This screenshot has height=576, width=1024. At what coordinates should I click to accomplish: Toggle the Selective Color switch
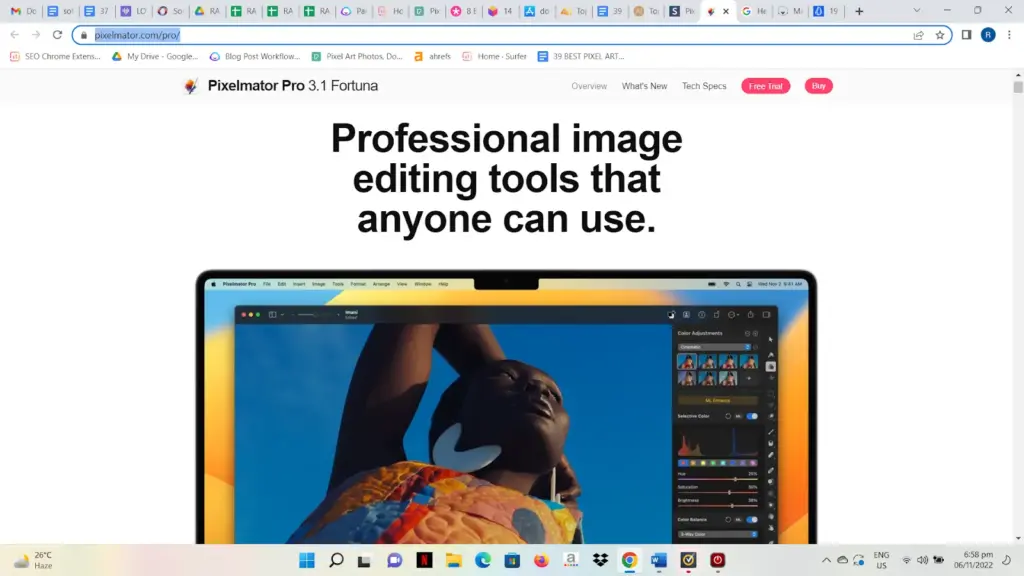[x=752, y=416]
